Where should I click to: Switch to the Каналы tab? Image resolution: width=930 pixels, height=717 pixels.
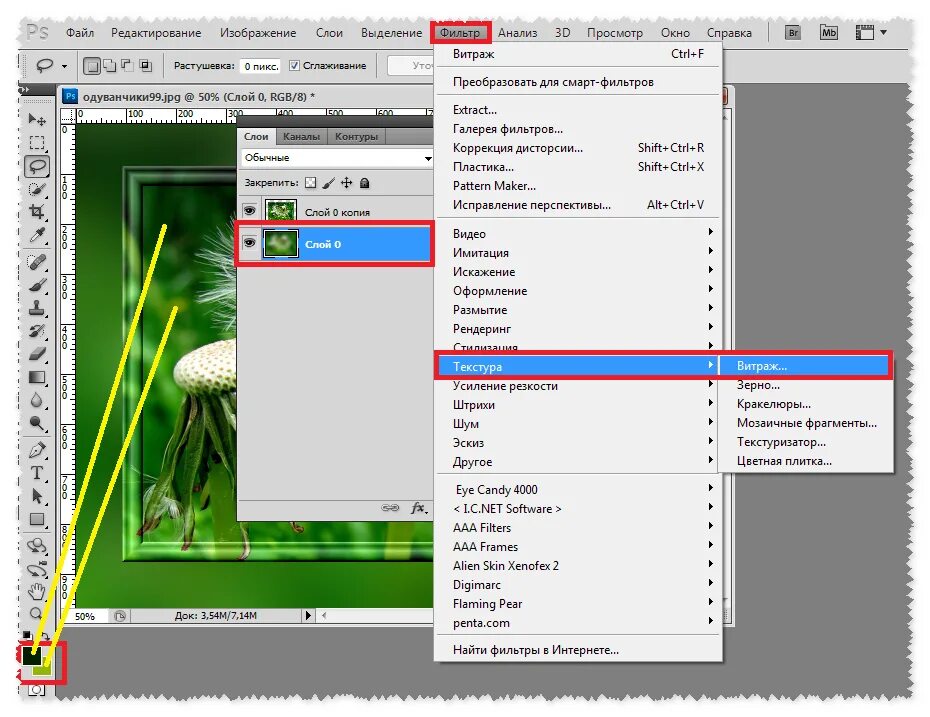301,136
